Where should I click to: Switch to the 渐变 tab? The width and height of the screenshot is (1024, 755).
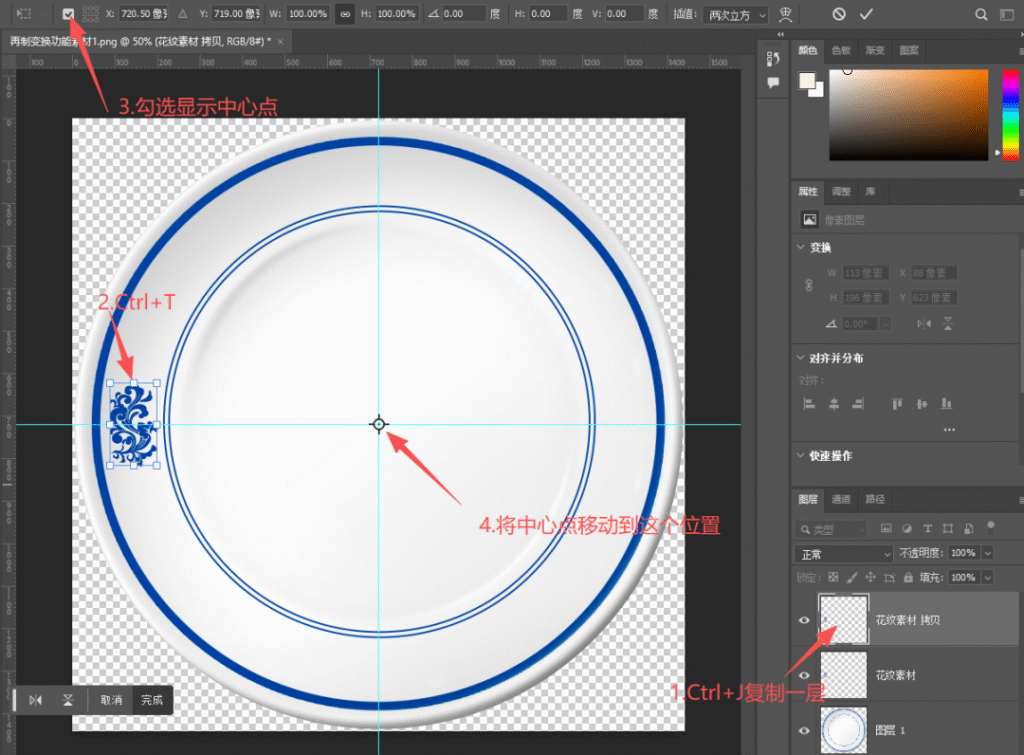point(875,50)
